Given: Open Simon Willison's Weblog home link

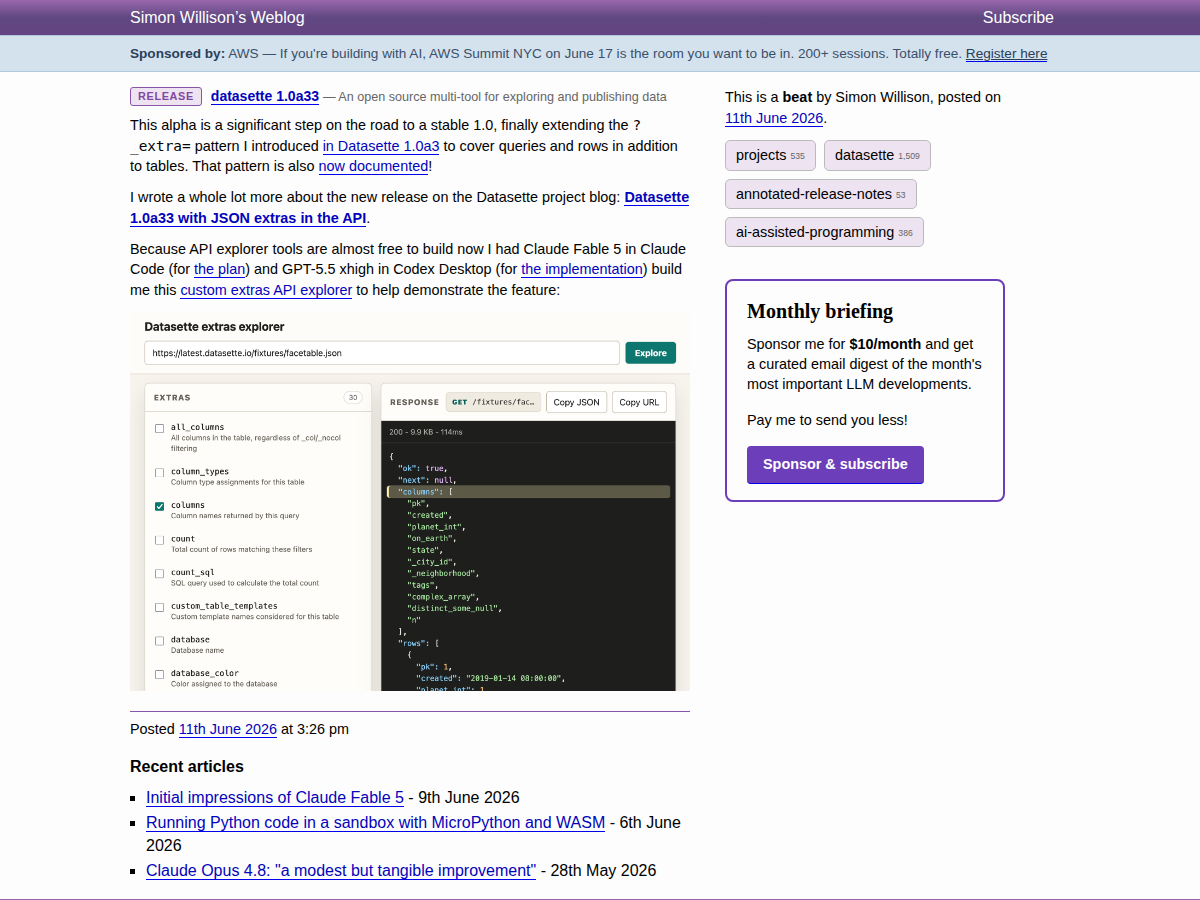Looking at the screenshot, I should [217, 17].
